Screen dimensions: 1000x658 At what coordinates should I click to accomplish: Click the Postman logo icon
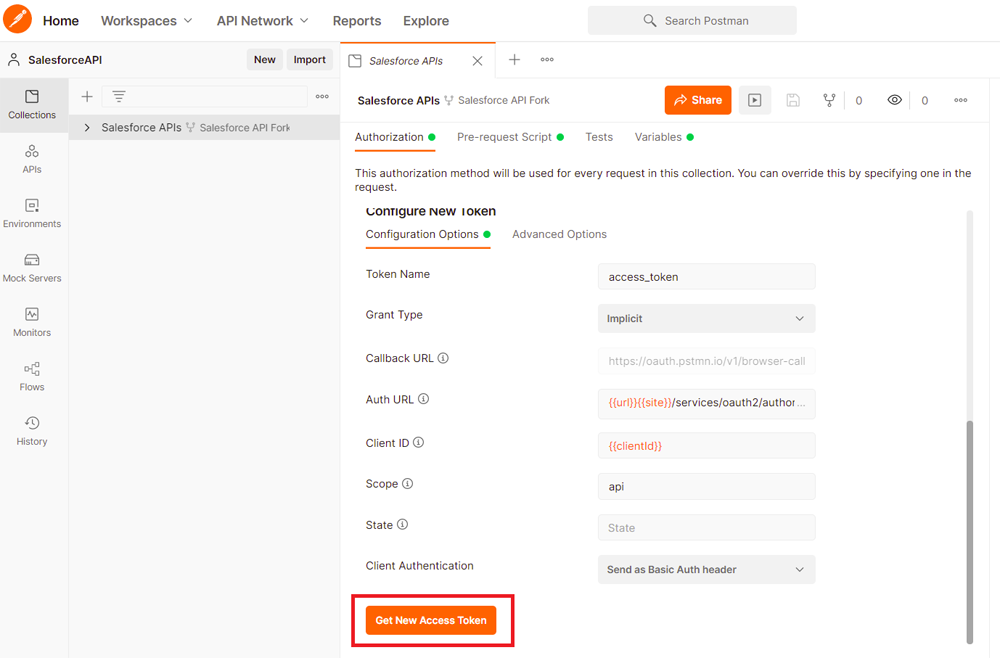pyautogui.click(x=17, y=18)
